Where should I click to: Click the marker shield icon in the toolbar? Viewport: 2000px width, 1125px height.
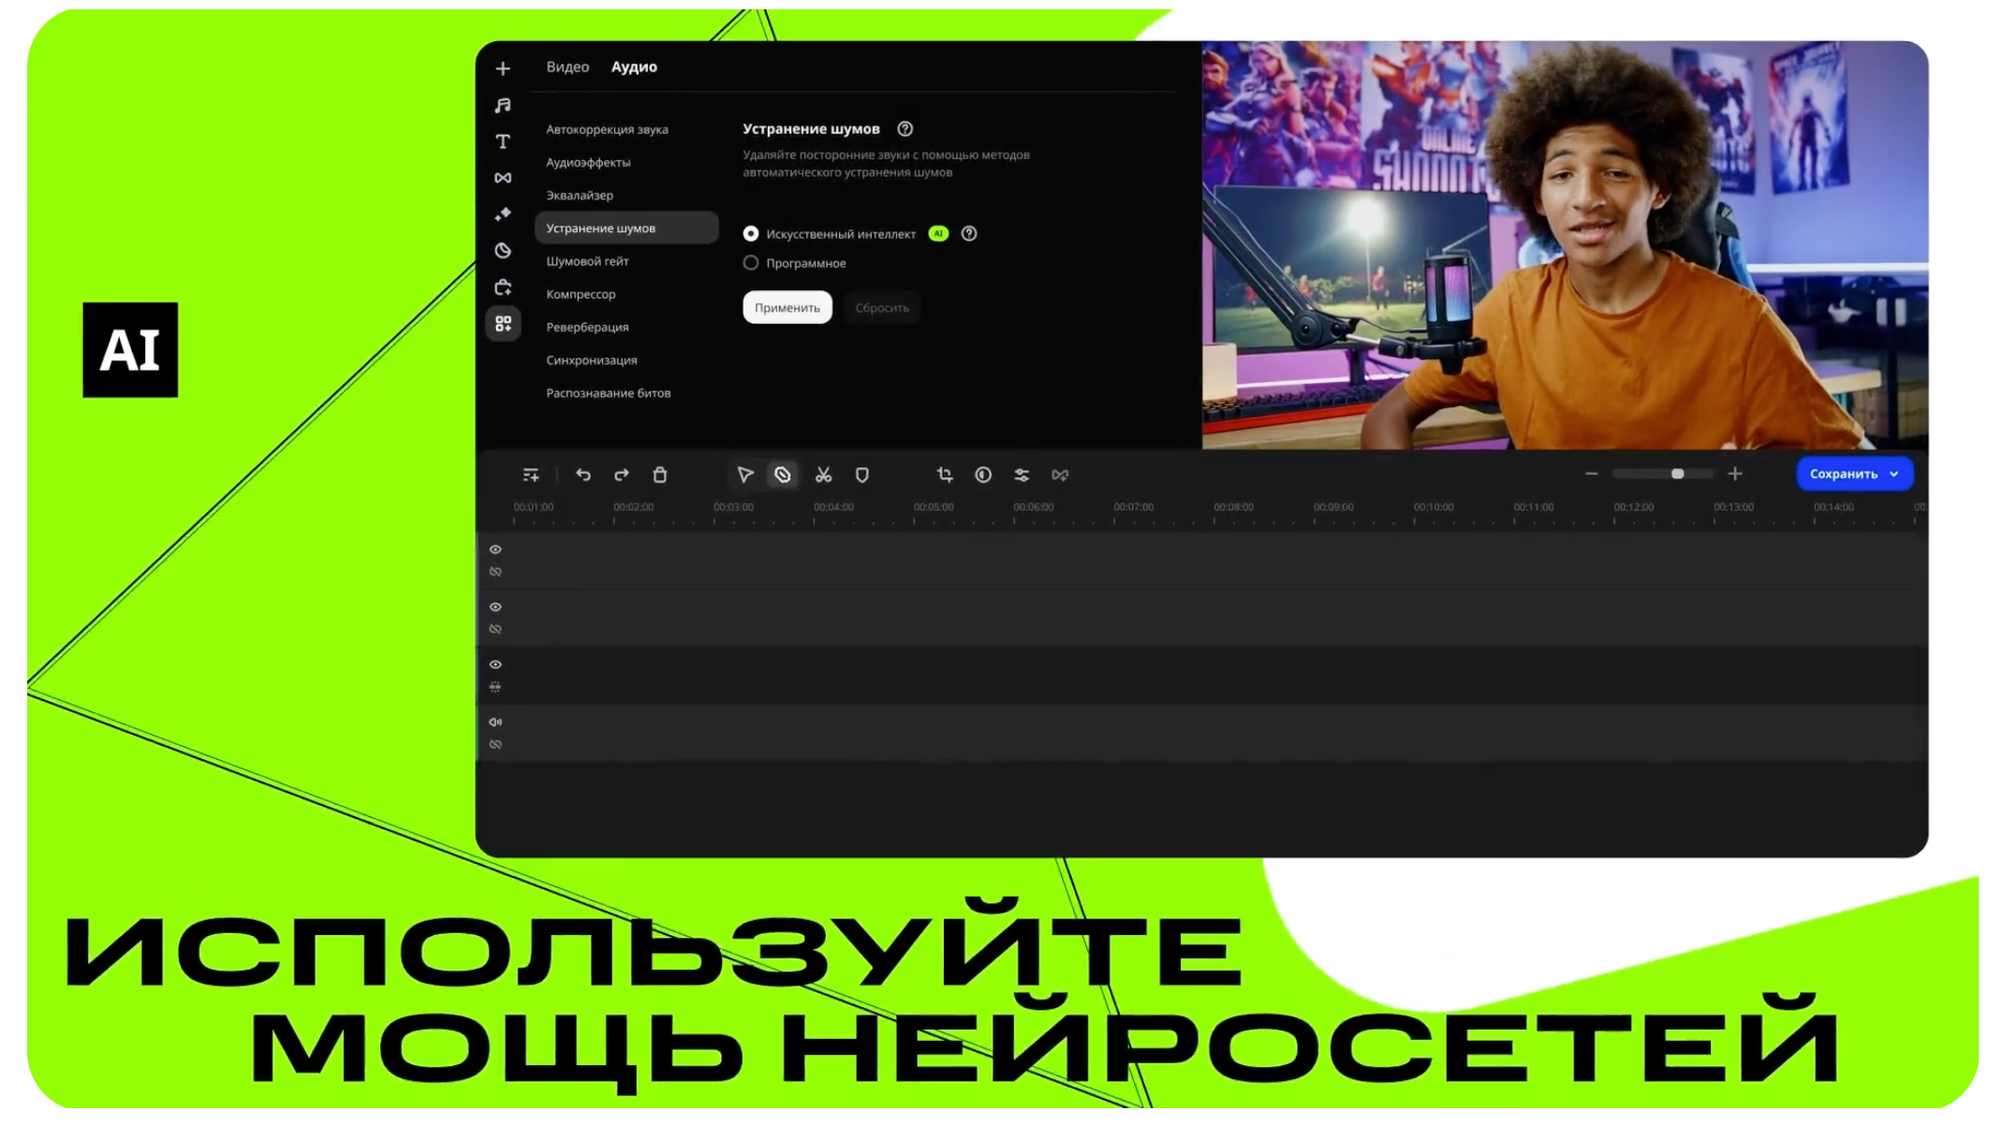point(862,475)
